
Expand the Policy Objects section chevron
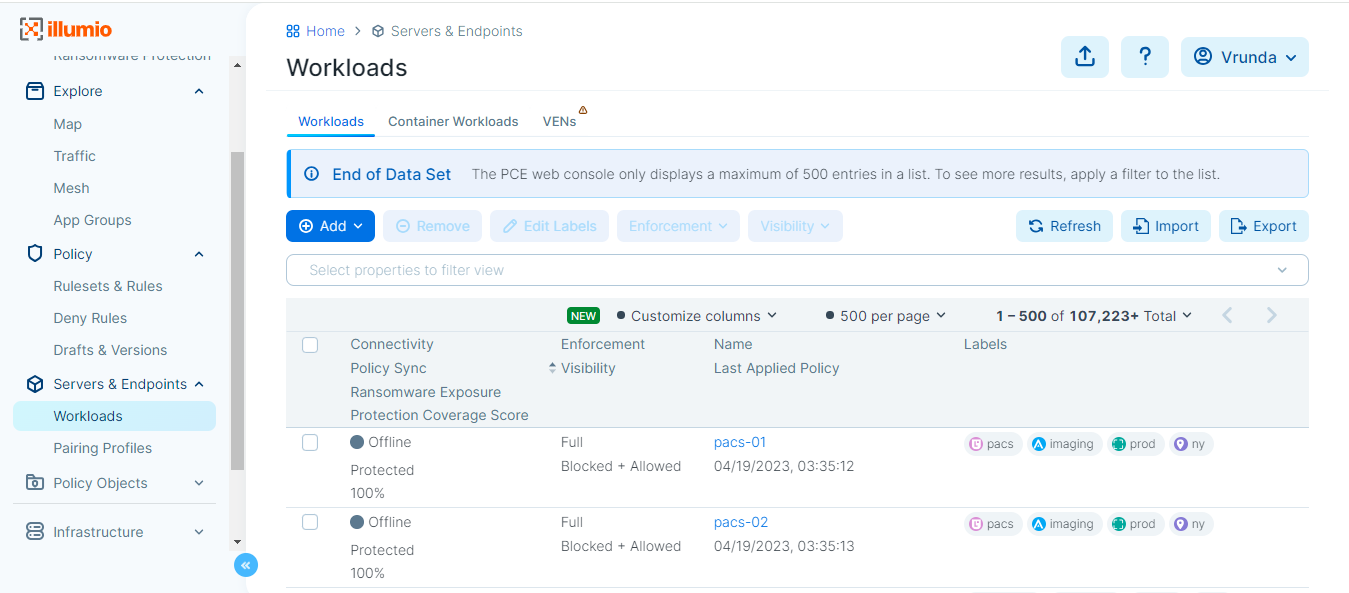point(199,483)
